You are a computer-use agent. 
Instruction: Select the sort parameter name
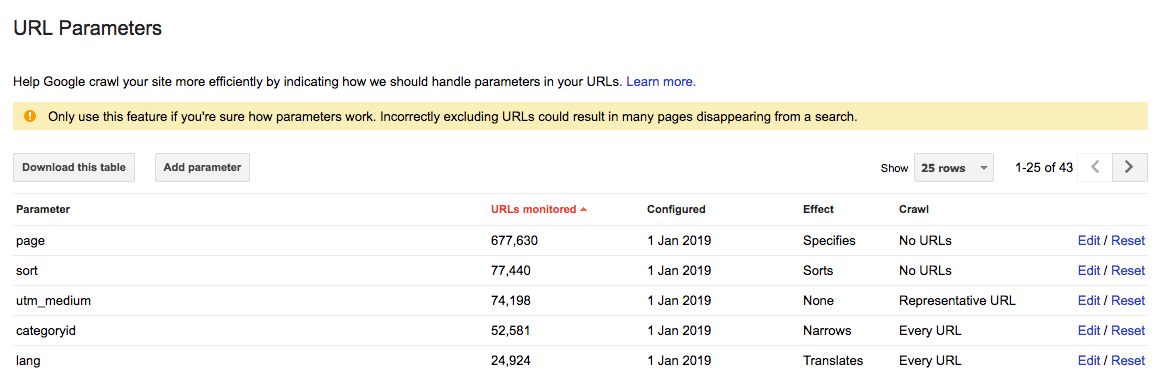[26, 271]
